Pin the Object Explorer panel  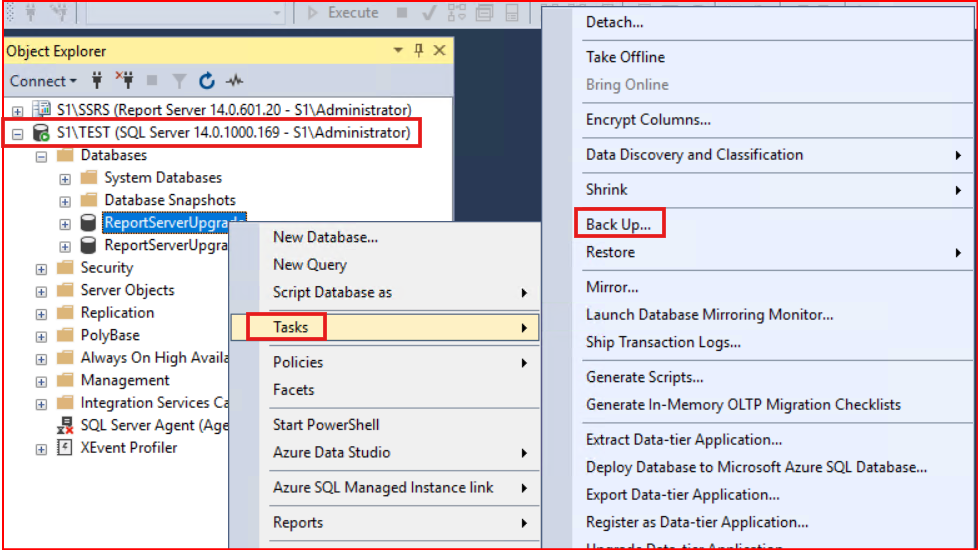coord(418,51)
